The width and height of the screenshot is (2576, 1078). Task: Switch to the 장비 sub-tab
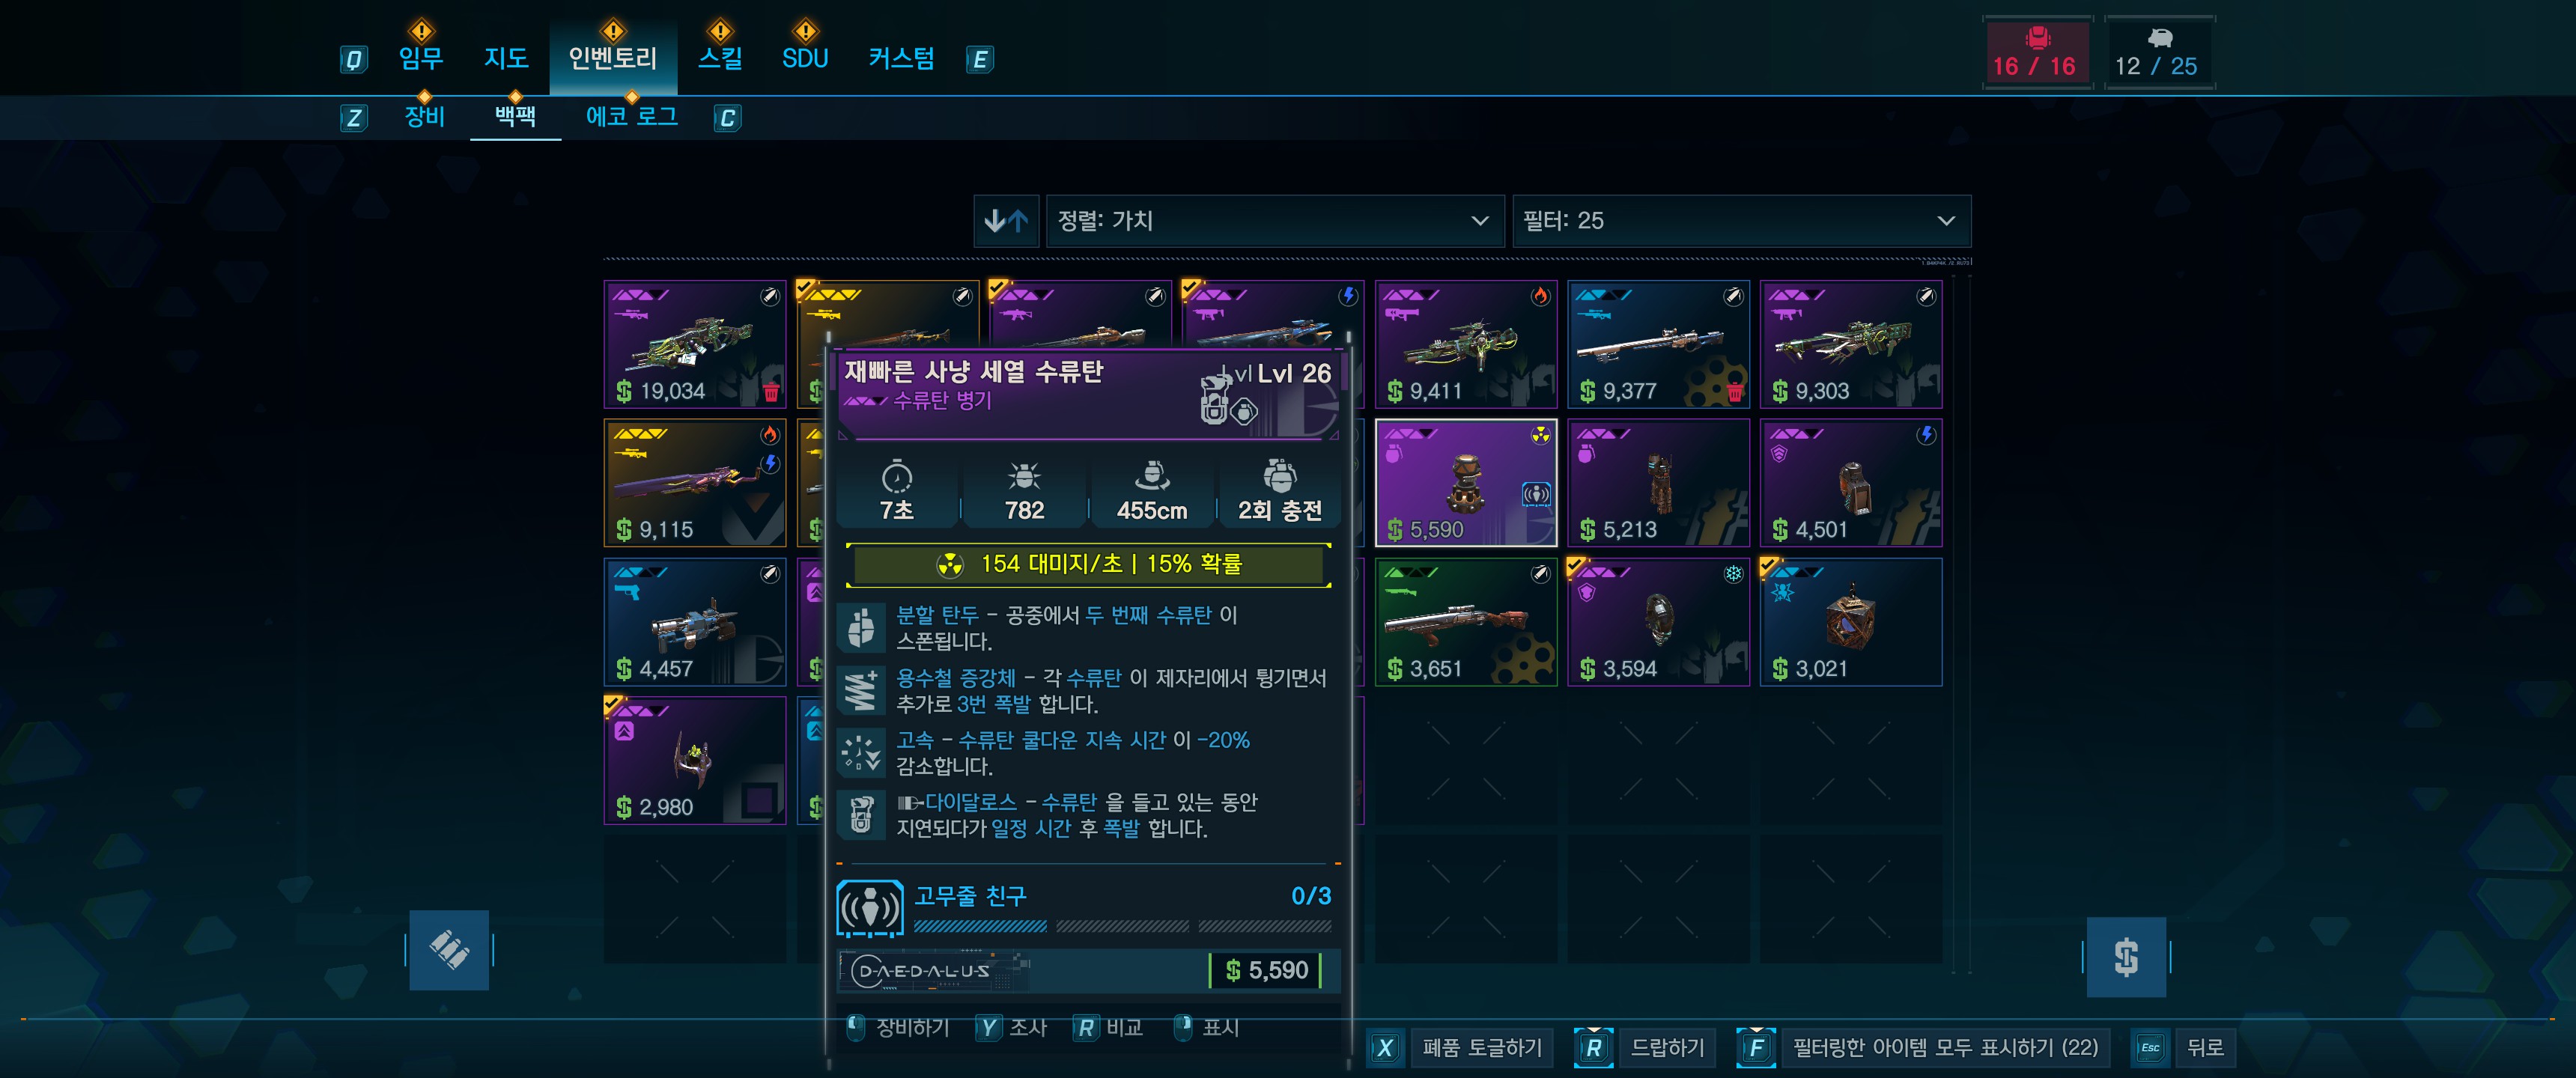pos(424,116)
